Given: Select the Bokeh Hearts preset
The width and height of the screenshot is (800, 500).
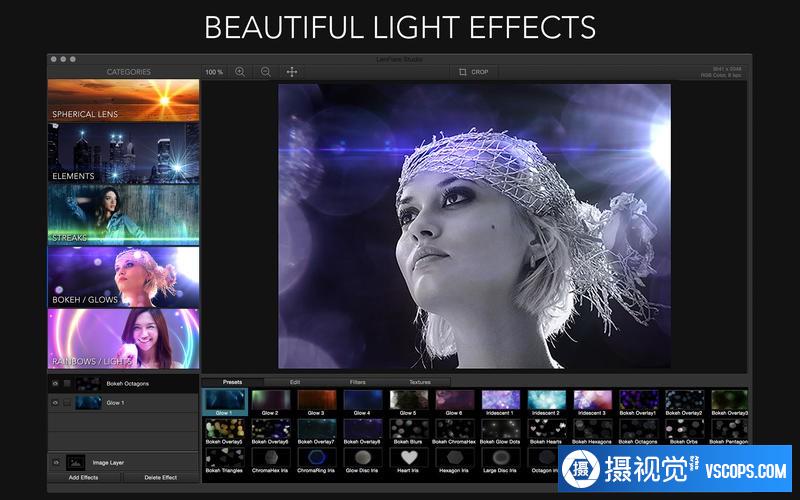Looking at the screenshot, I should [546, 431].
